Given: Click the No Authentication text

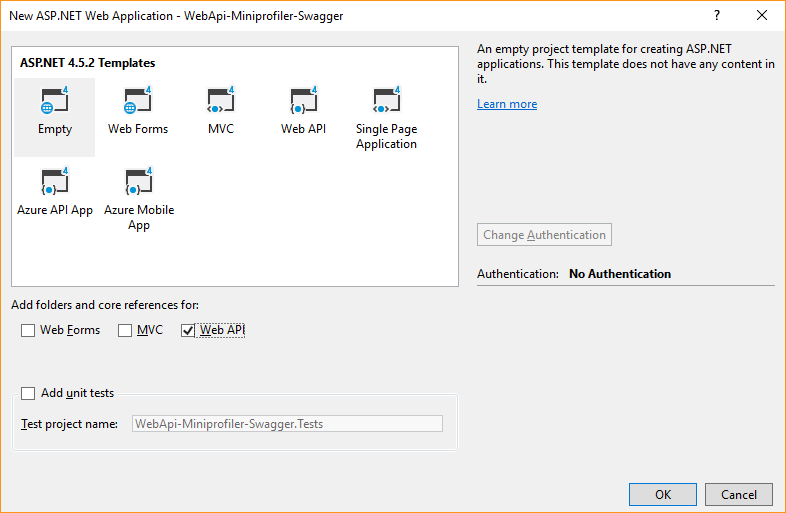Looking at the screenshot, I should (620, 274).
